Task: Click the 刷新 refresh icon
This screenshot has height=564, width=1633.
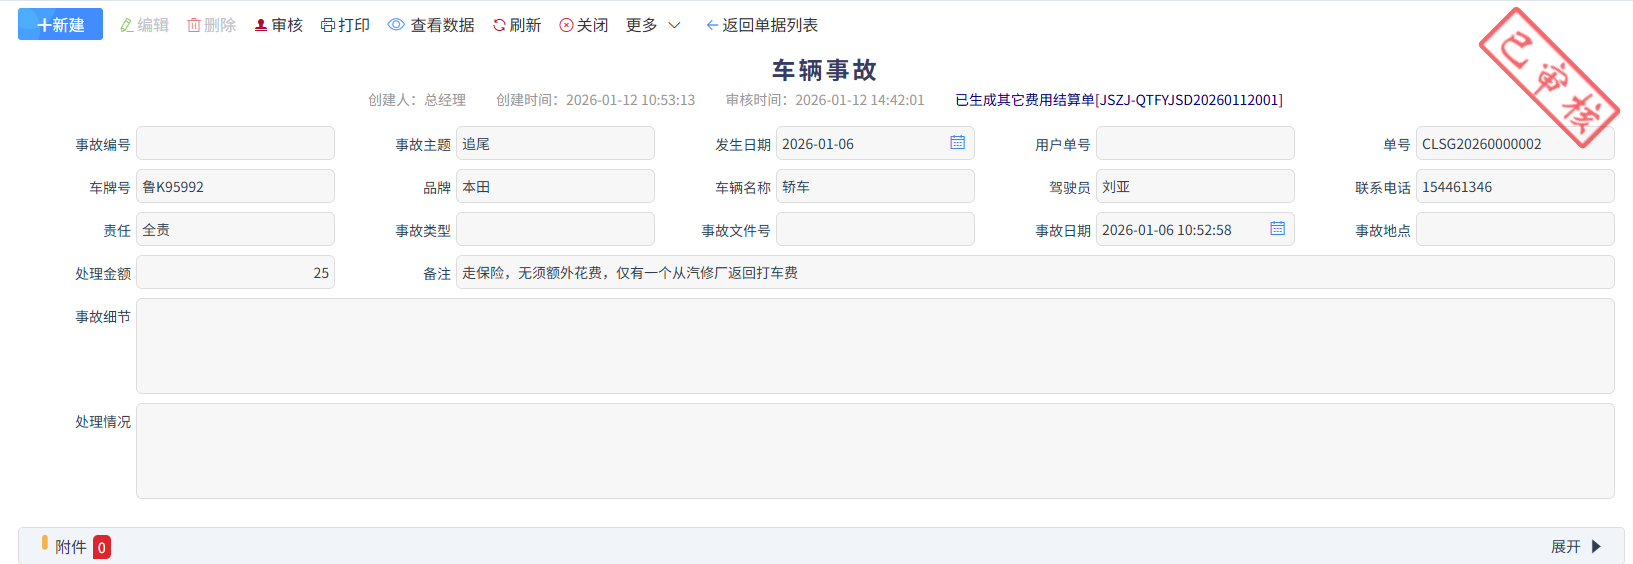Action: point(499,25)
